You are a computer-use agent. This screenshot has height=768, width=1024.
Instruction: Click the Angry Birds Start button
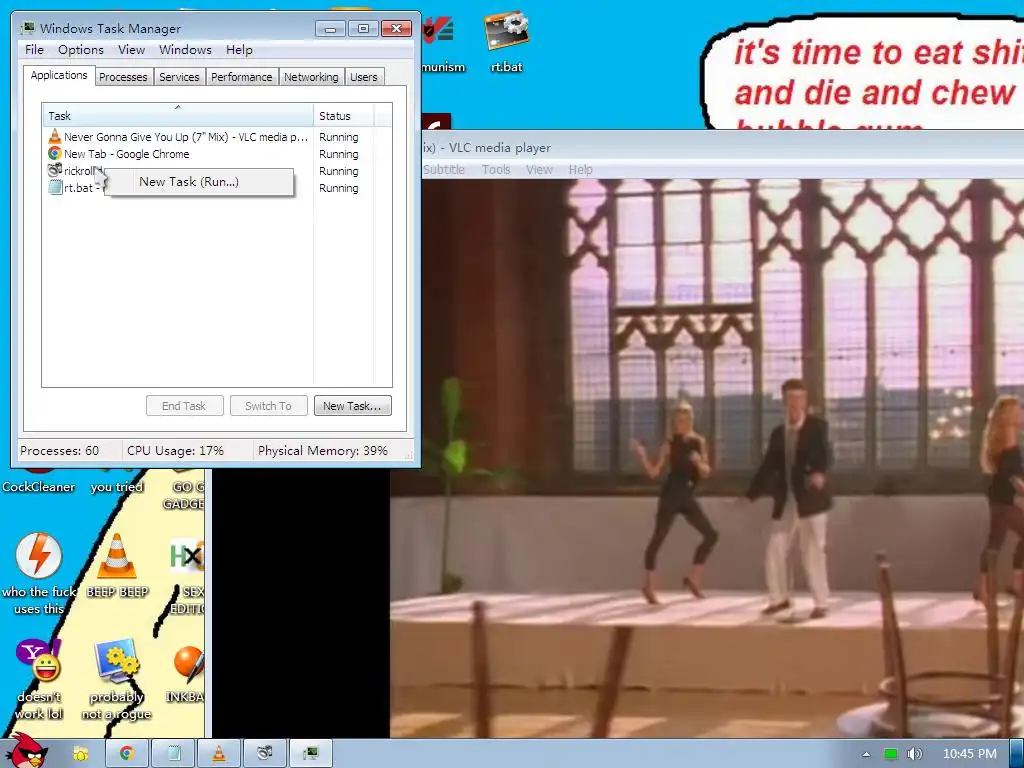point(26,751)
